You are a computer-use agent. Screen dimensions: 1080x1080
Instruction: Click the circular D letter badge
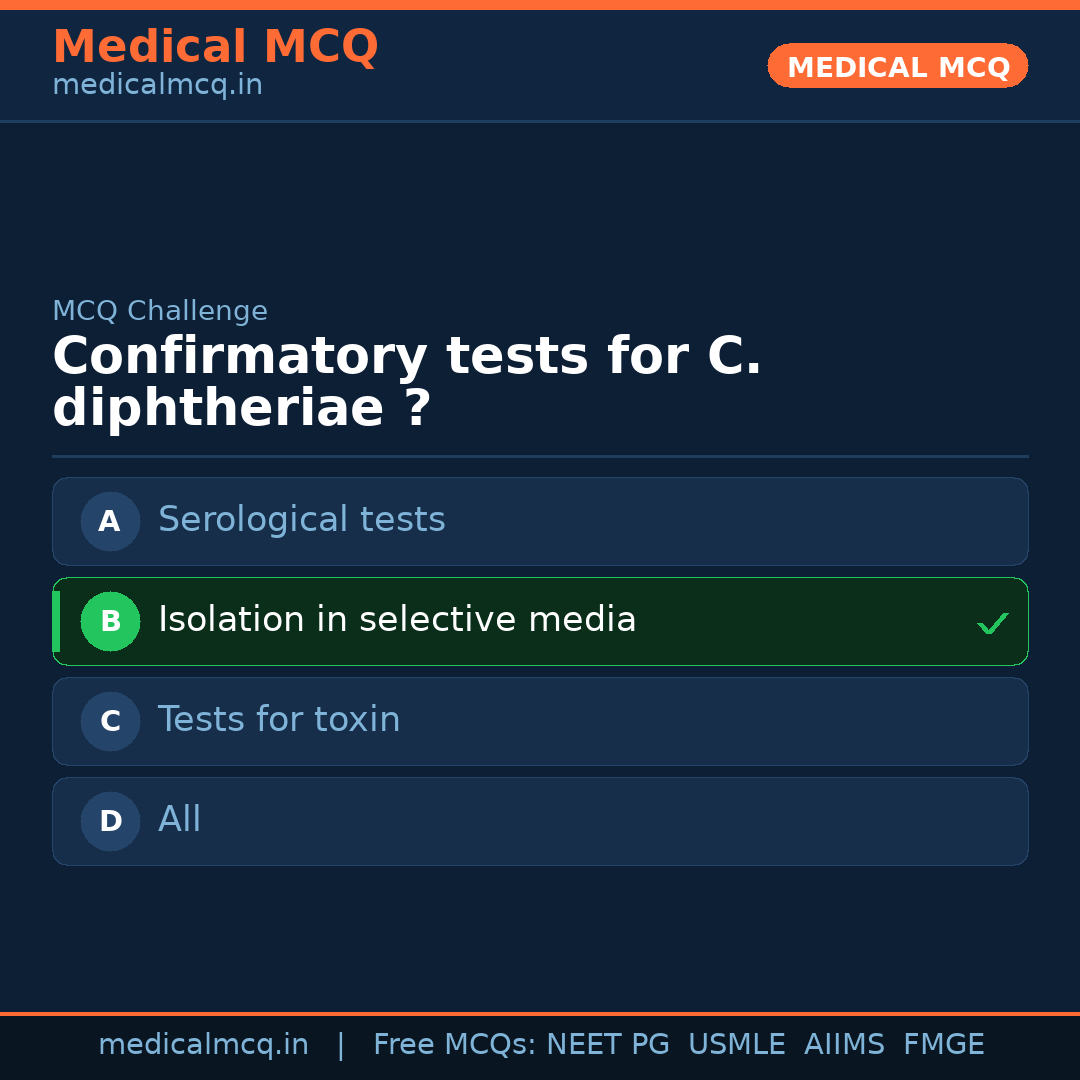tap(110, 821)
